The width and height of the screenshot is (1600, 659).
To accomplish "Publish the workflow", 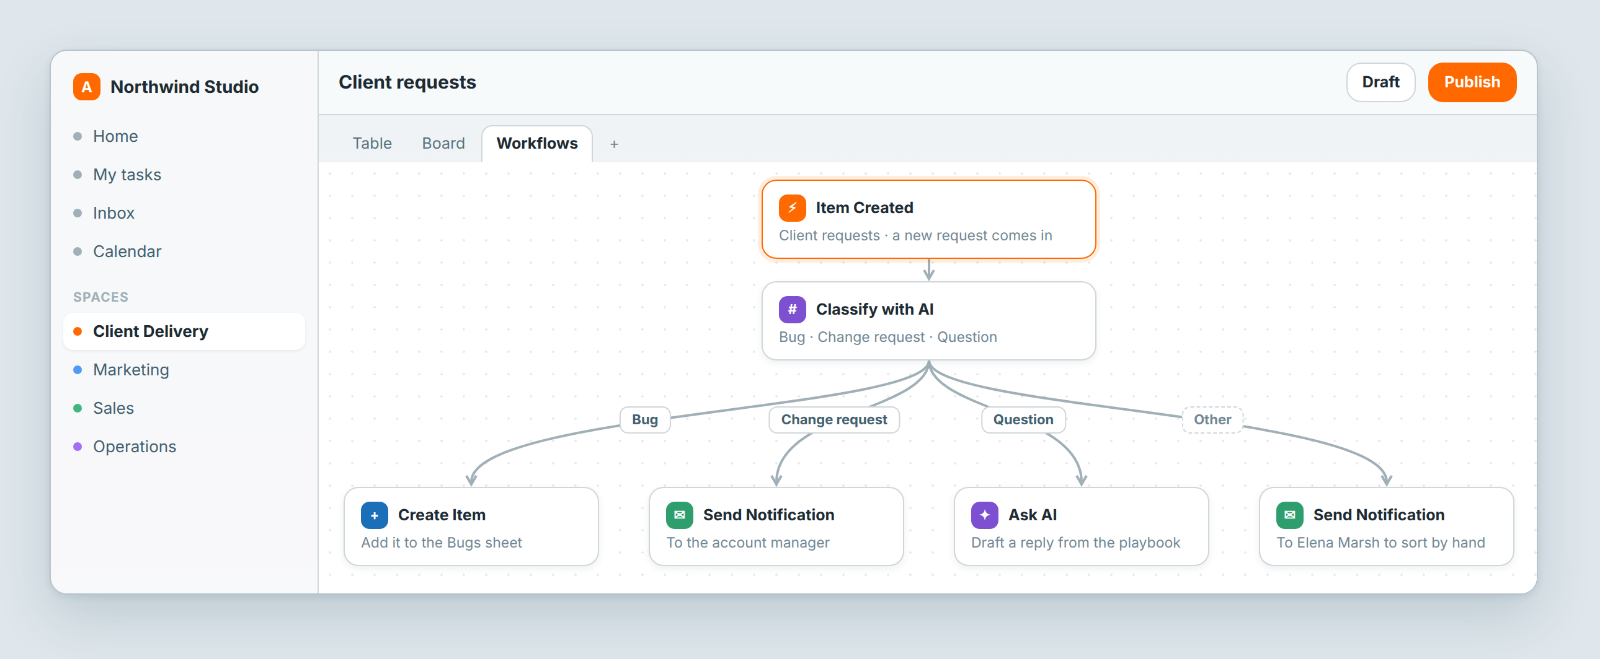I will coord(1472,82).
